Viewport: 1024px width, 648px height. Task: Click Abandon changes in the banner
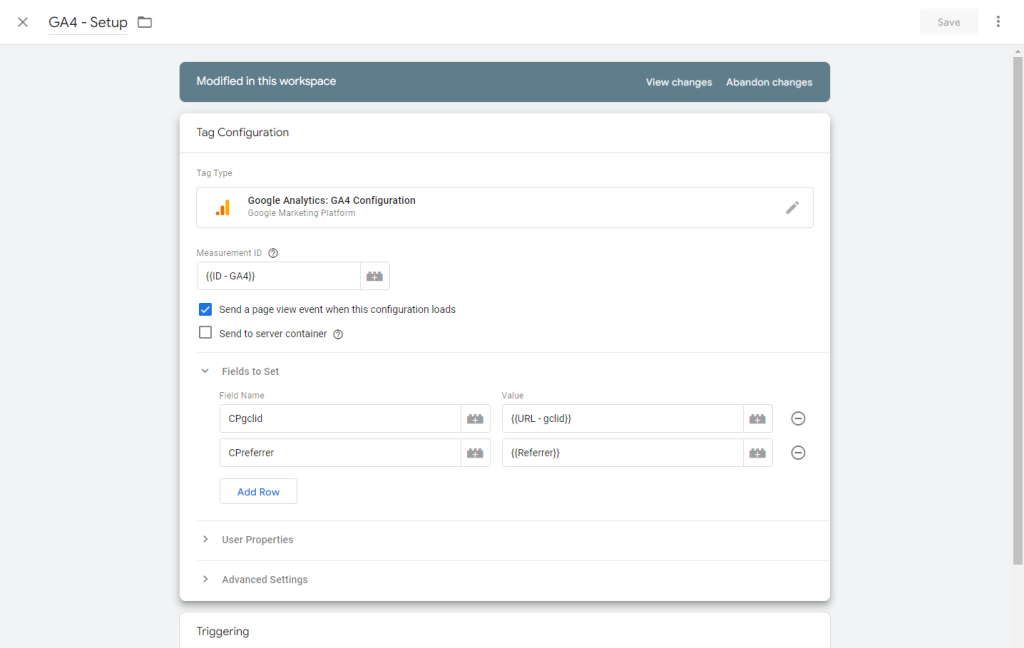(769, 82)
